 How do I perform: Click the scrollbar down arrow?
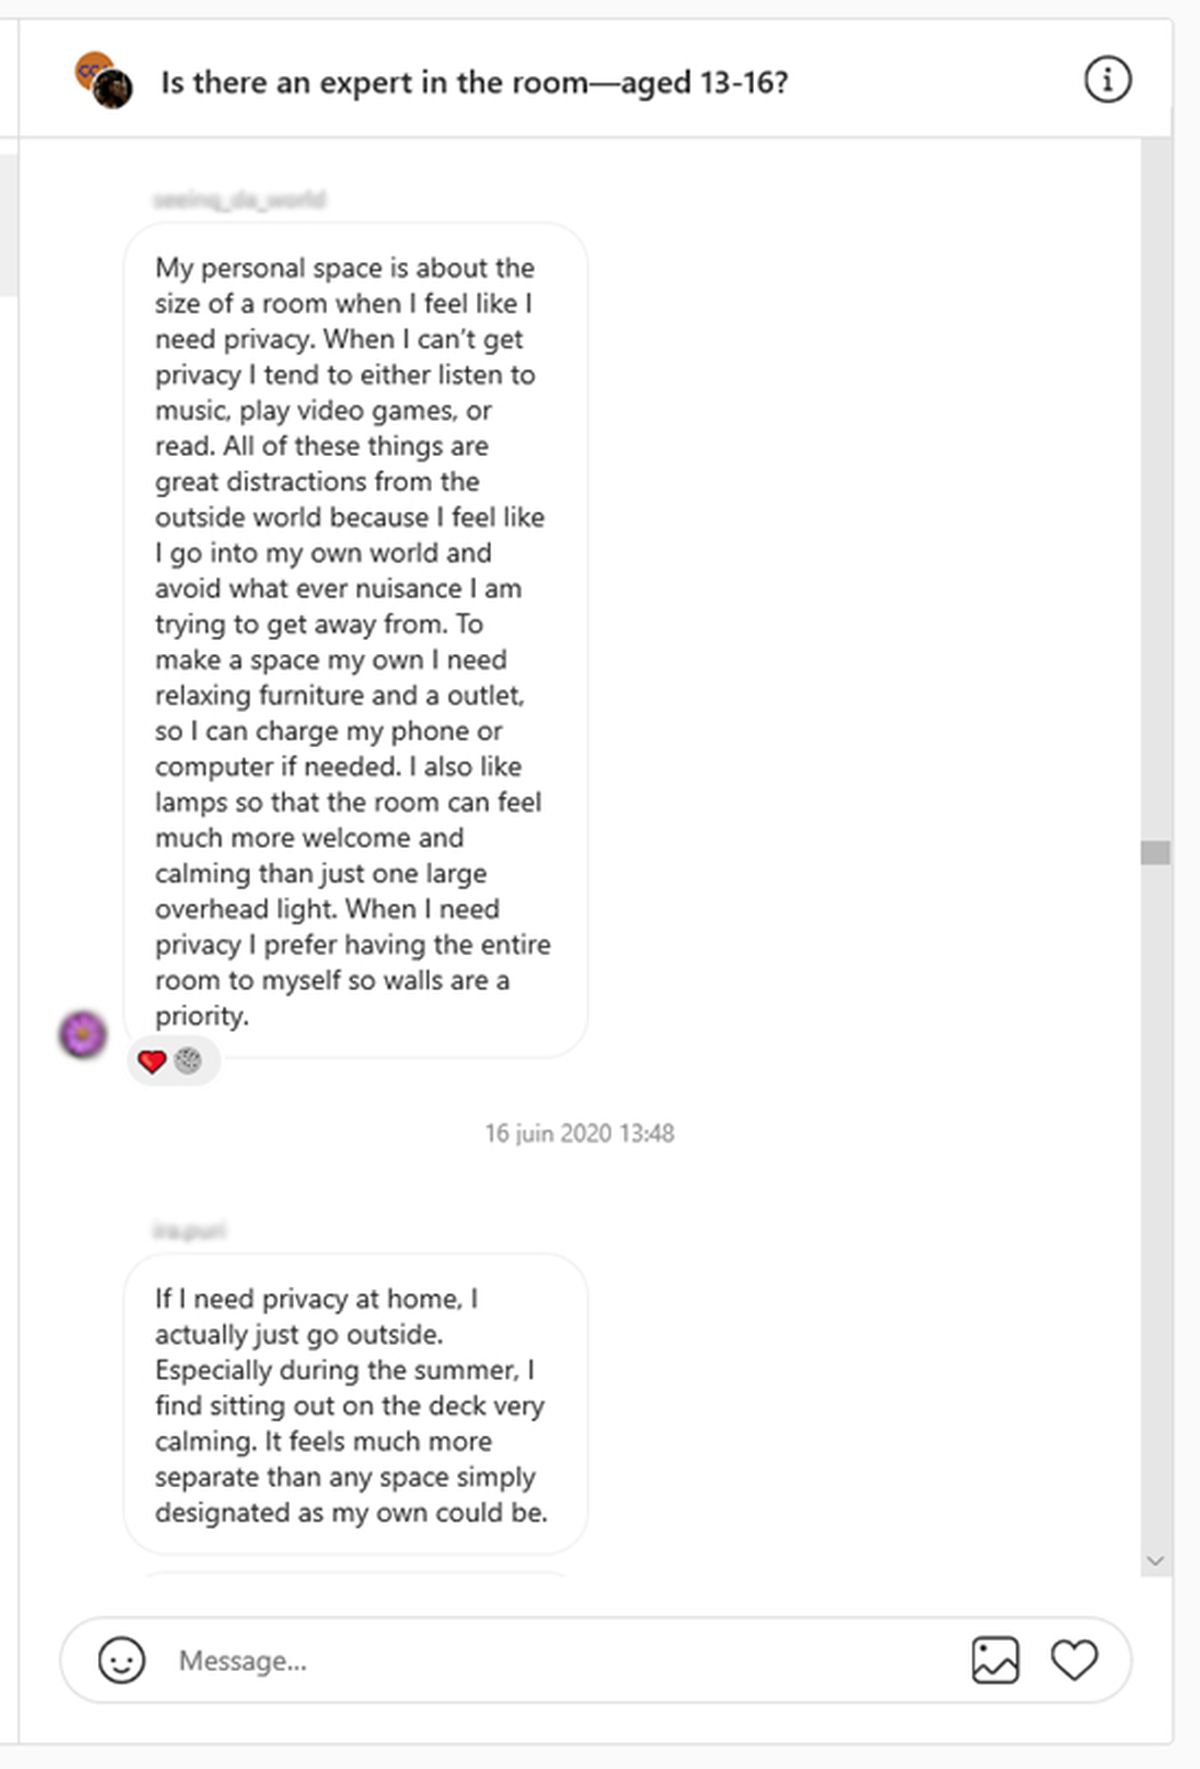(x=1156, y=1561)
